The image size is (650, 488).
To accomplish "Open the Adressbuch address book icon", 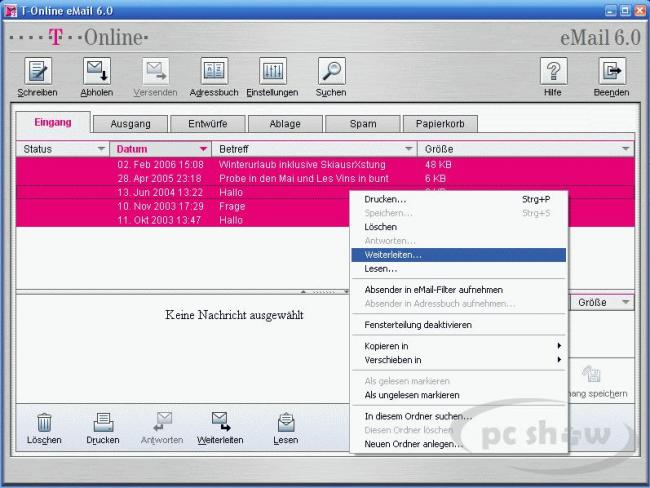I will click(x=214, y=71).
